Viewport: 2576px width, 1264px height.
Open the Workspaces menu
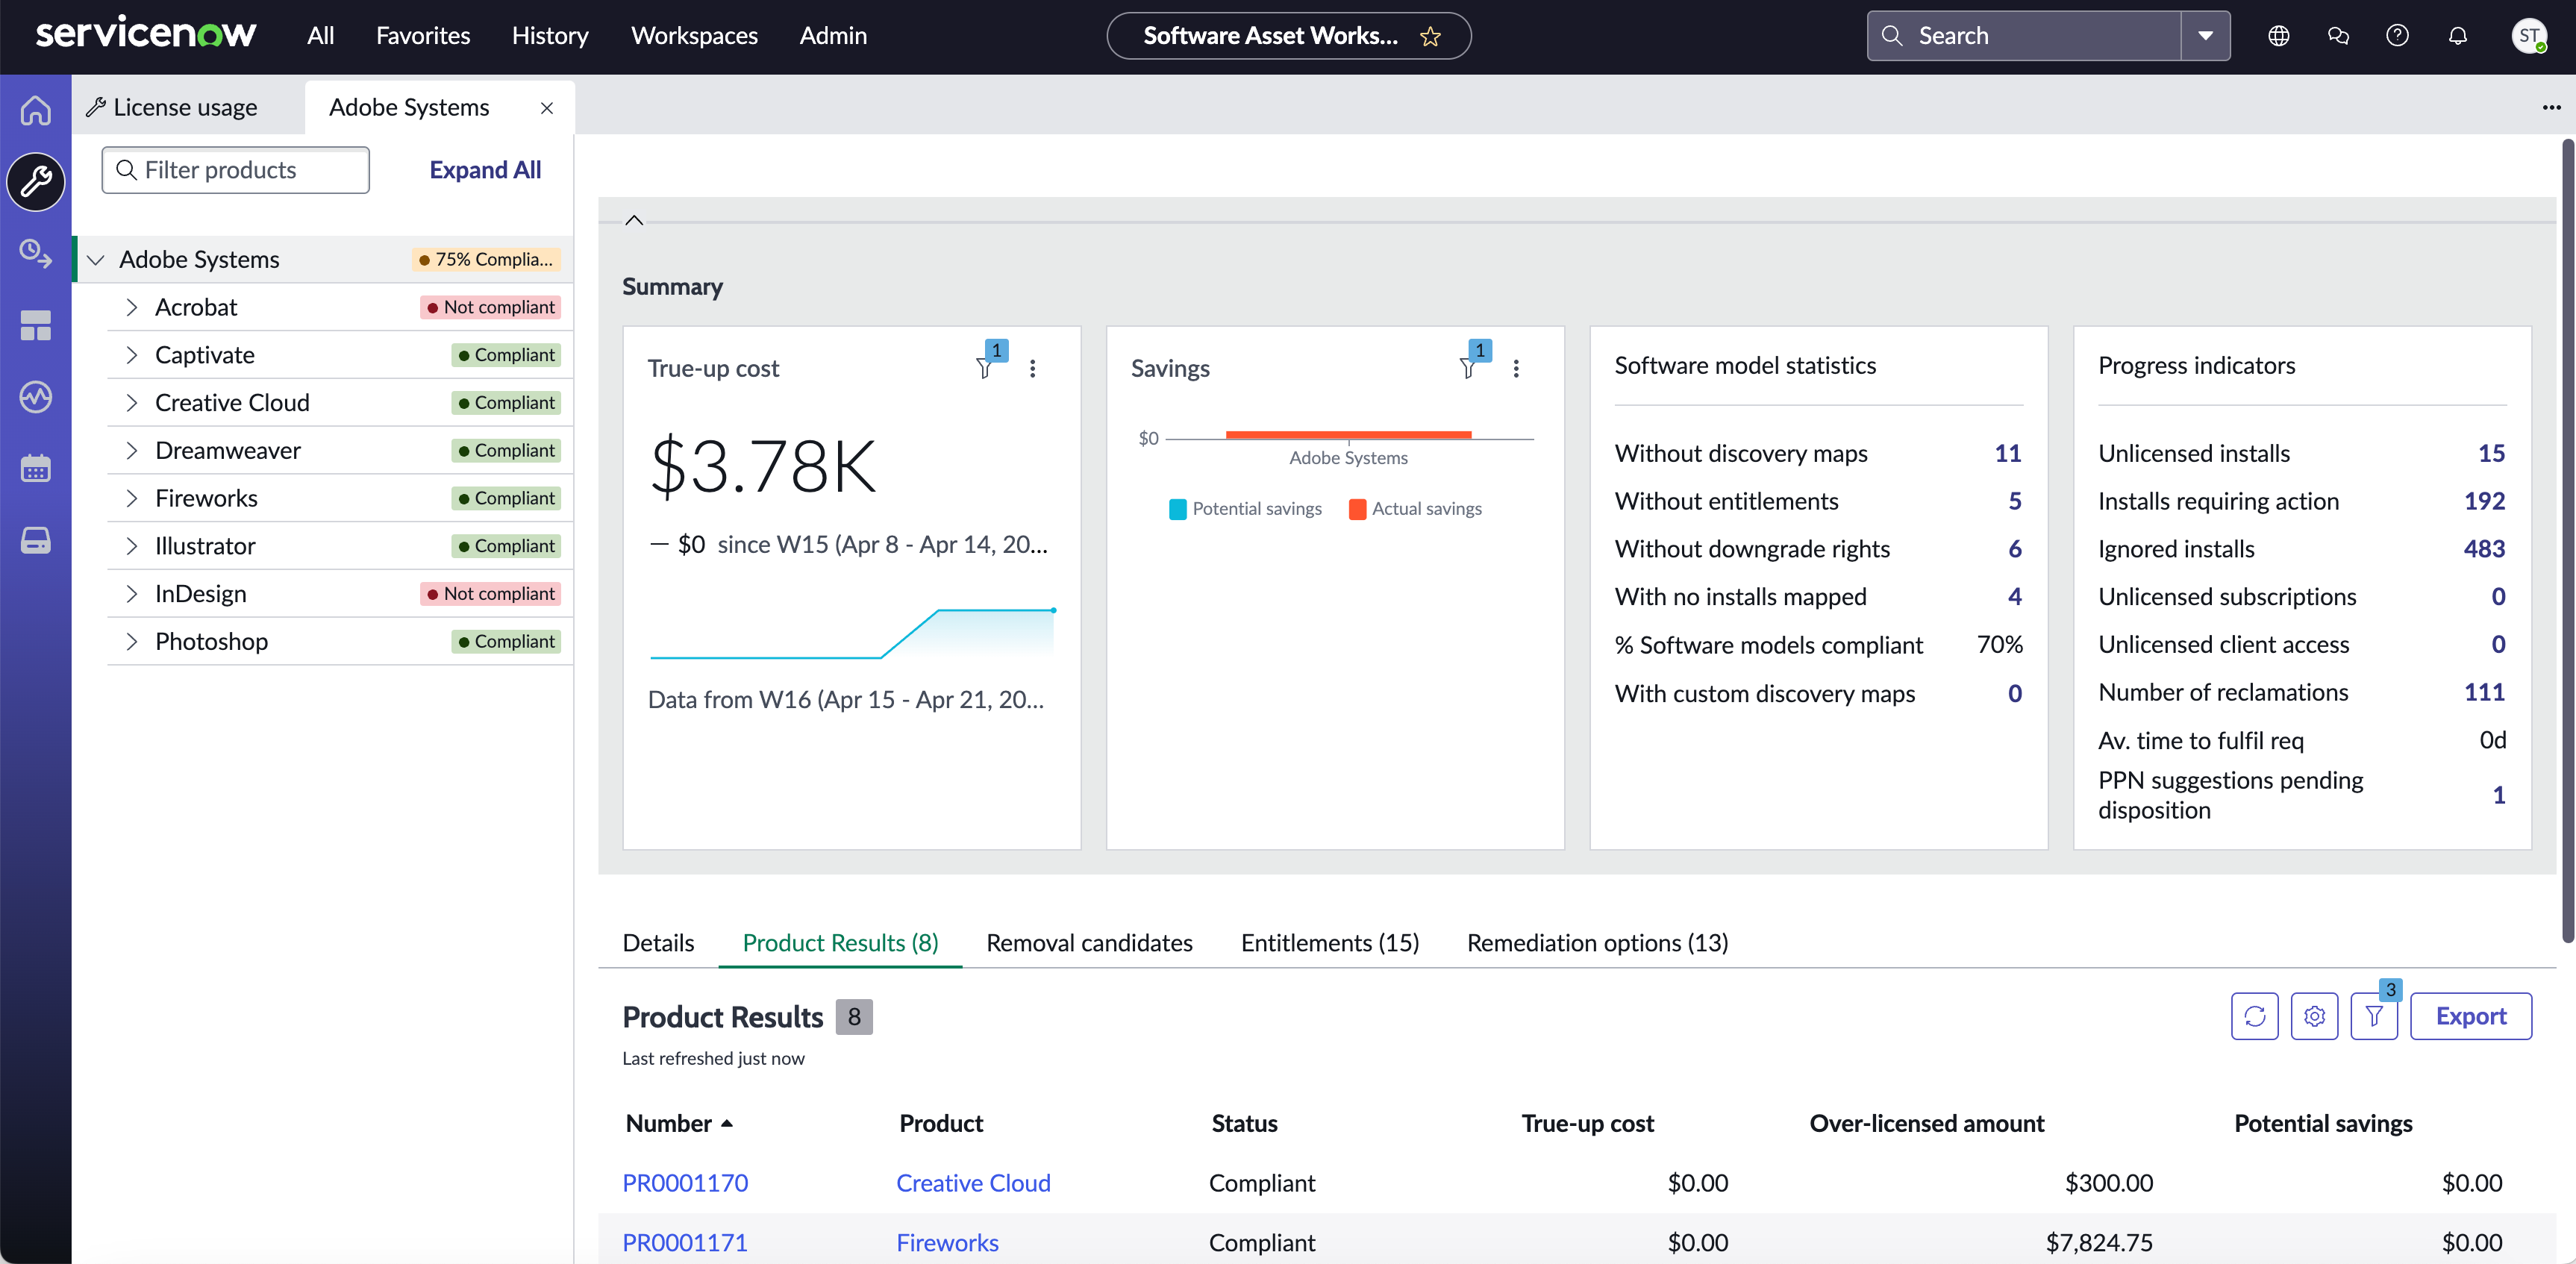[694, 36]
